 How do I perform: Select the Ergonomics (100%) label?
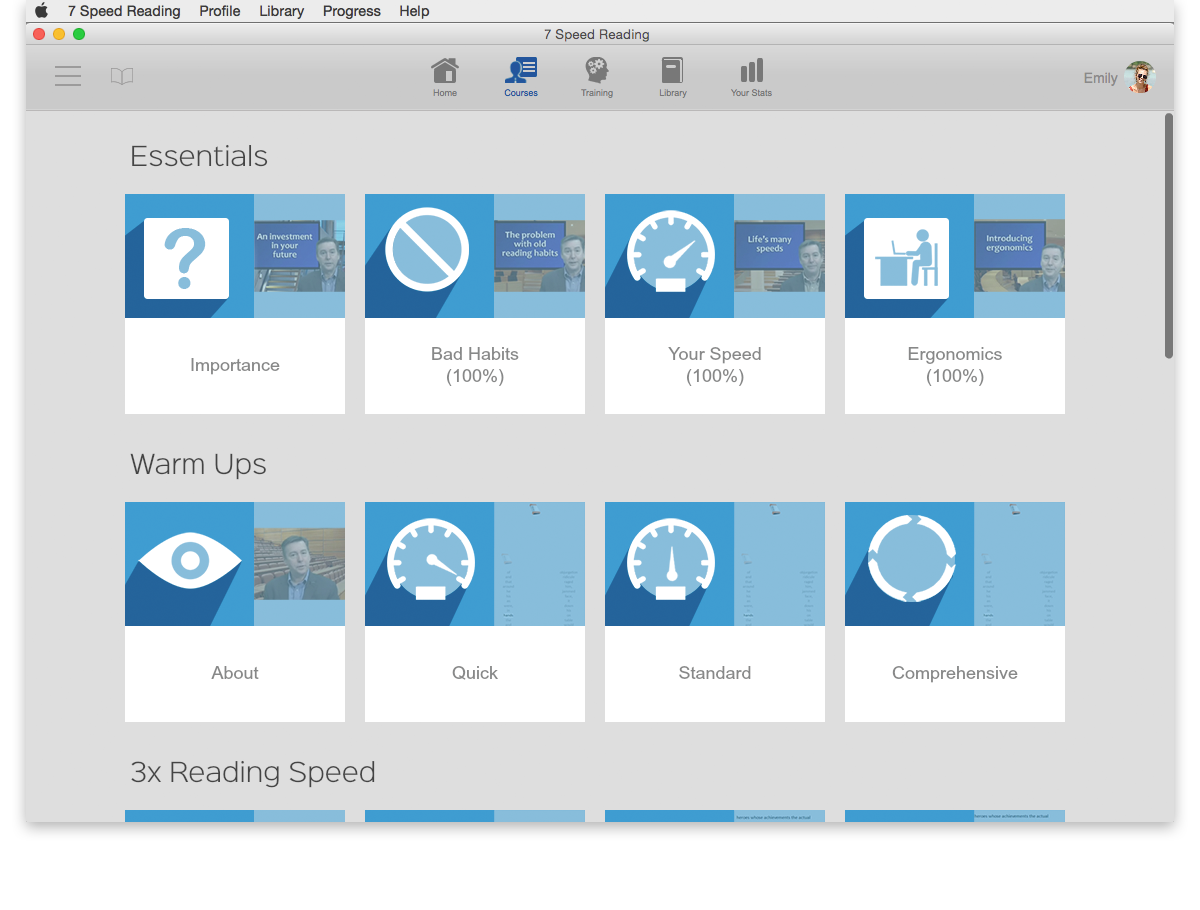click(955, 365)
